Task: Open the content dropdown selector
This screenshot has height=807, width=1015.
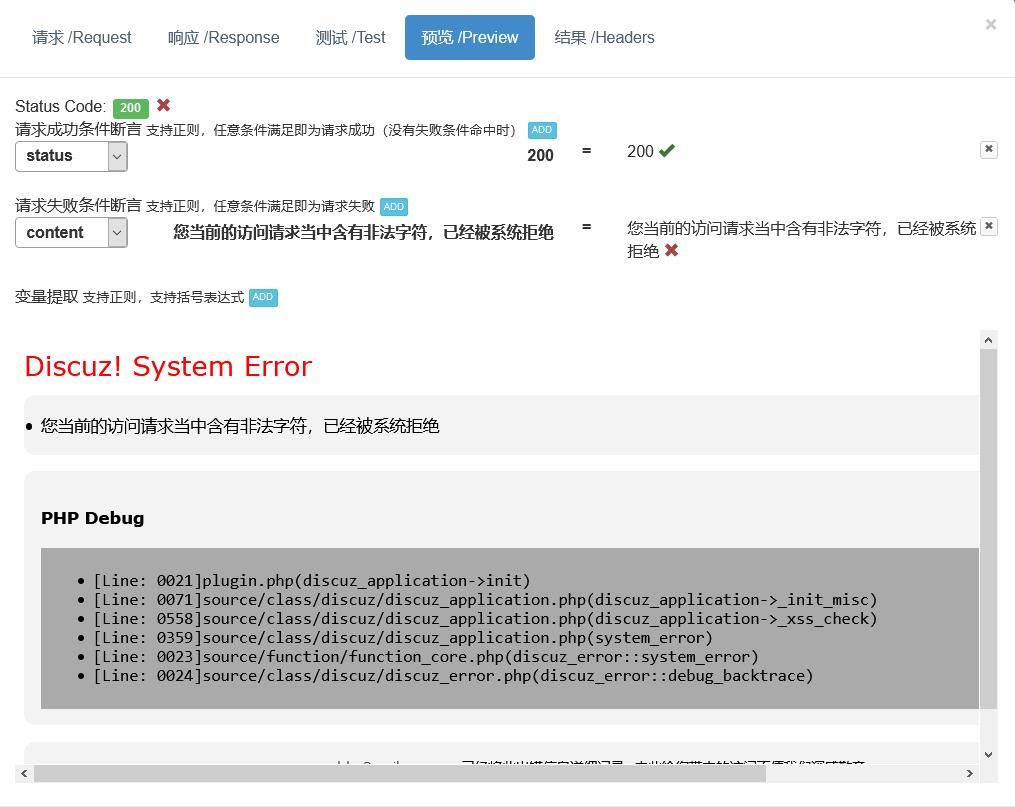Action: click(x=71, y=233)
